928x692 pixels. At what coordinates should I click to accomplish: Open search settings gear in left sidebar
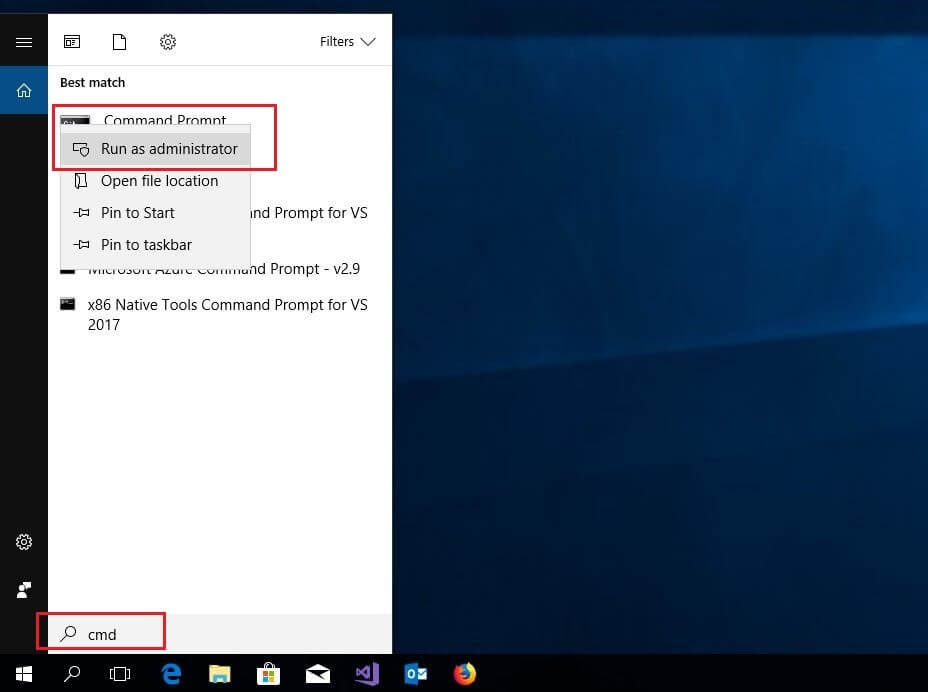point(24,542)
